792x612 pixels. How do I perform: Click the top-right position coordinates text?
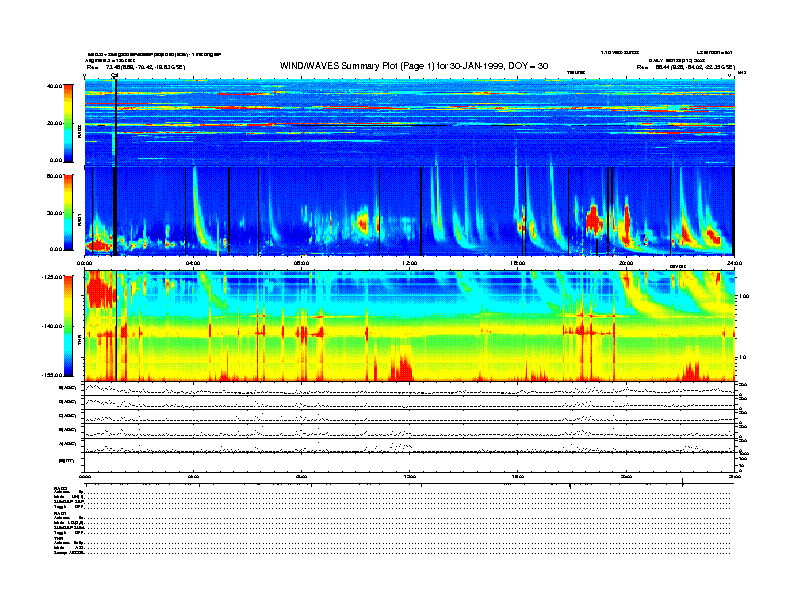(x=685, y=67)
